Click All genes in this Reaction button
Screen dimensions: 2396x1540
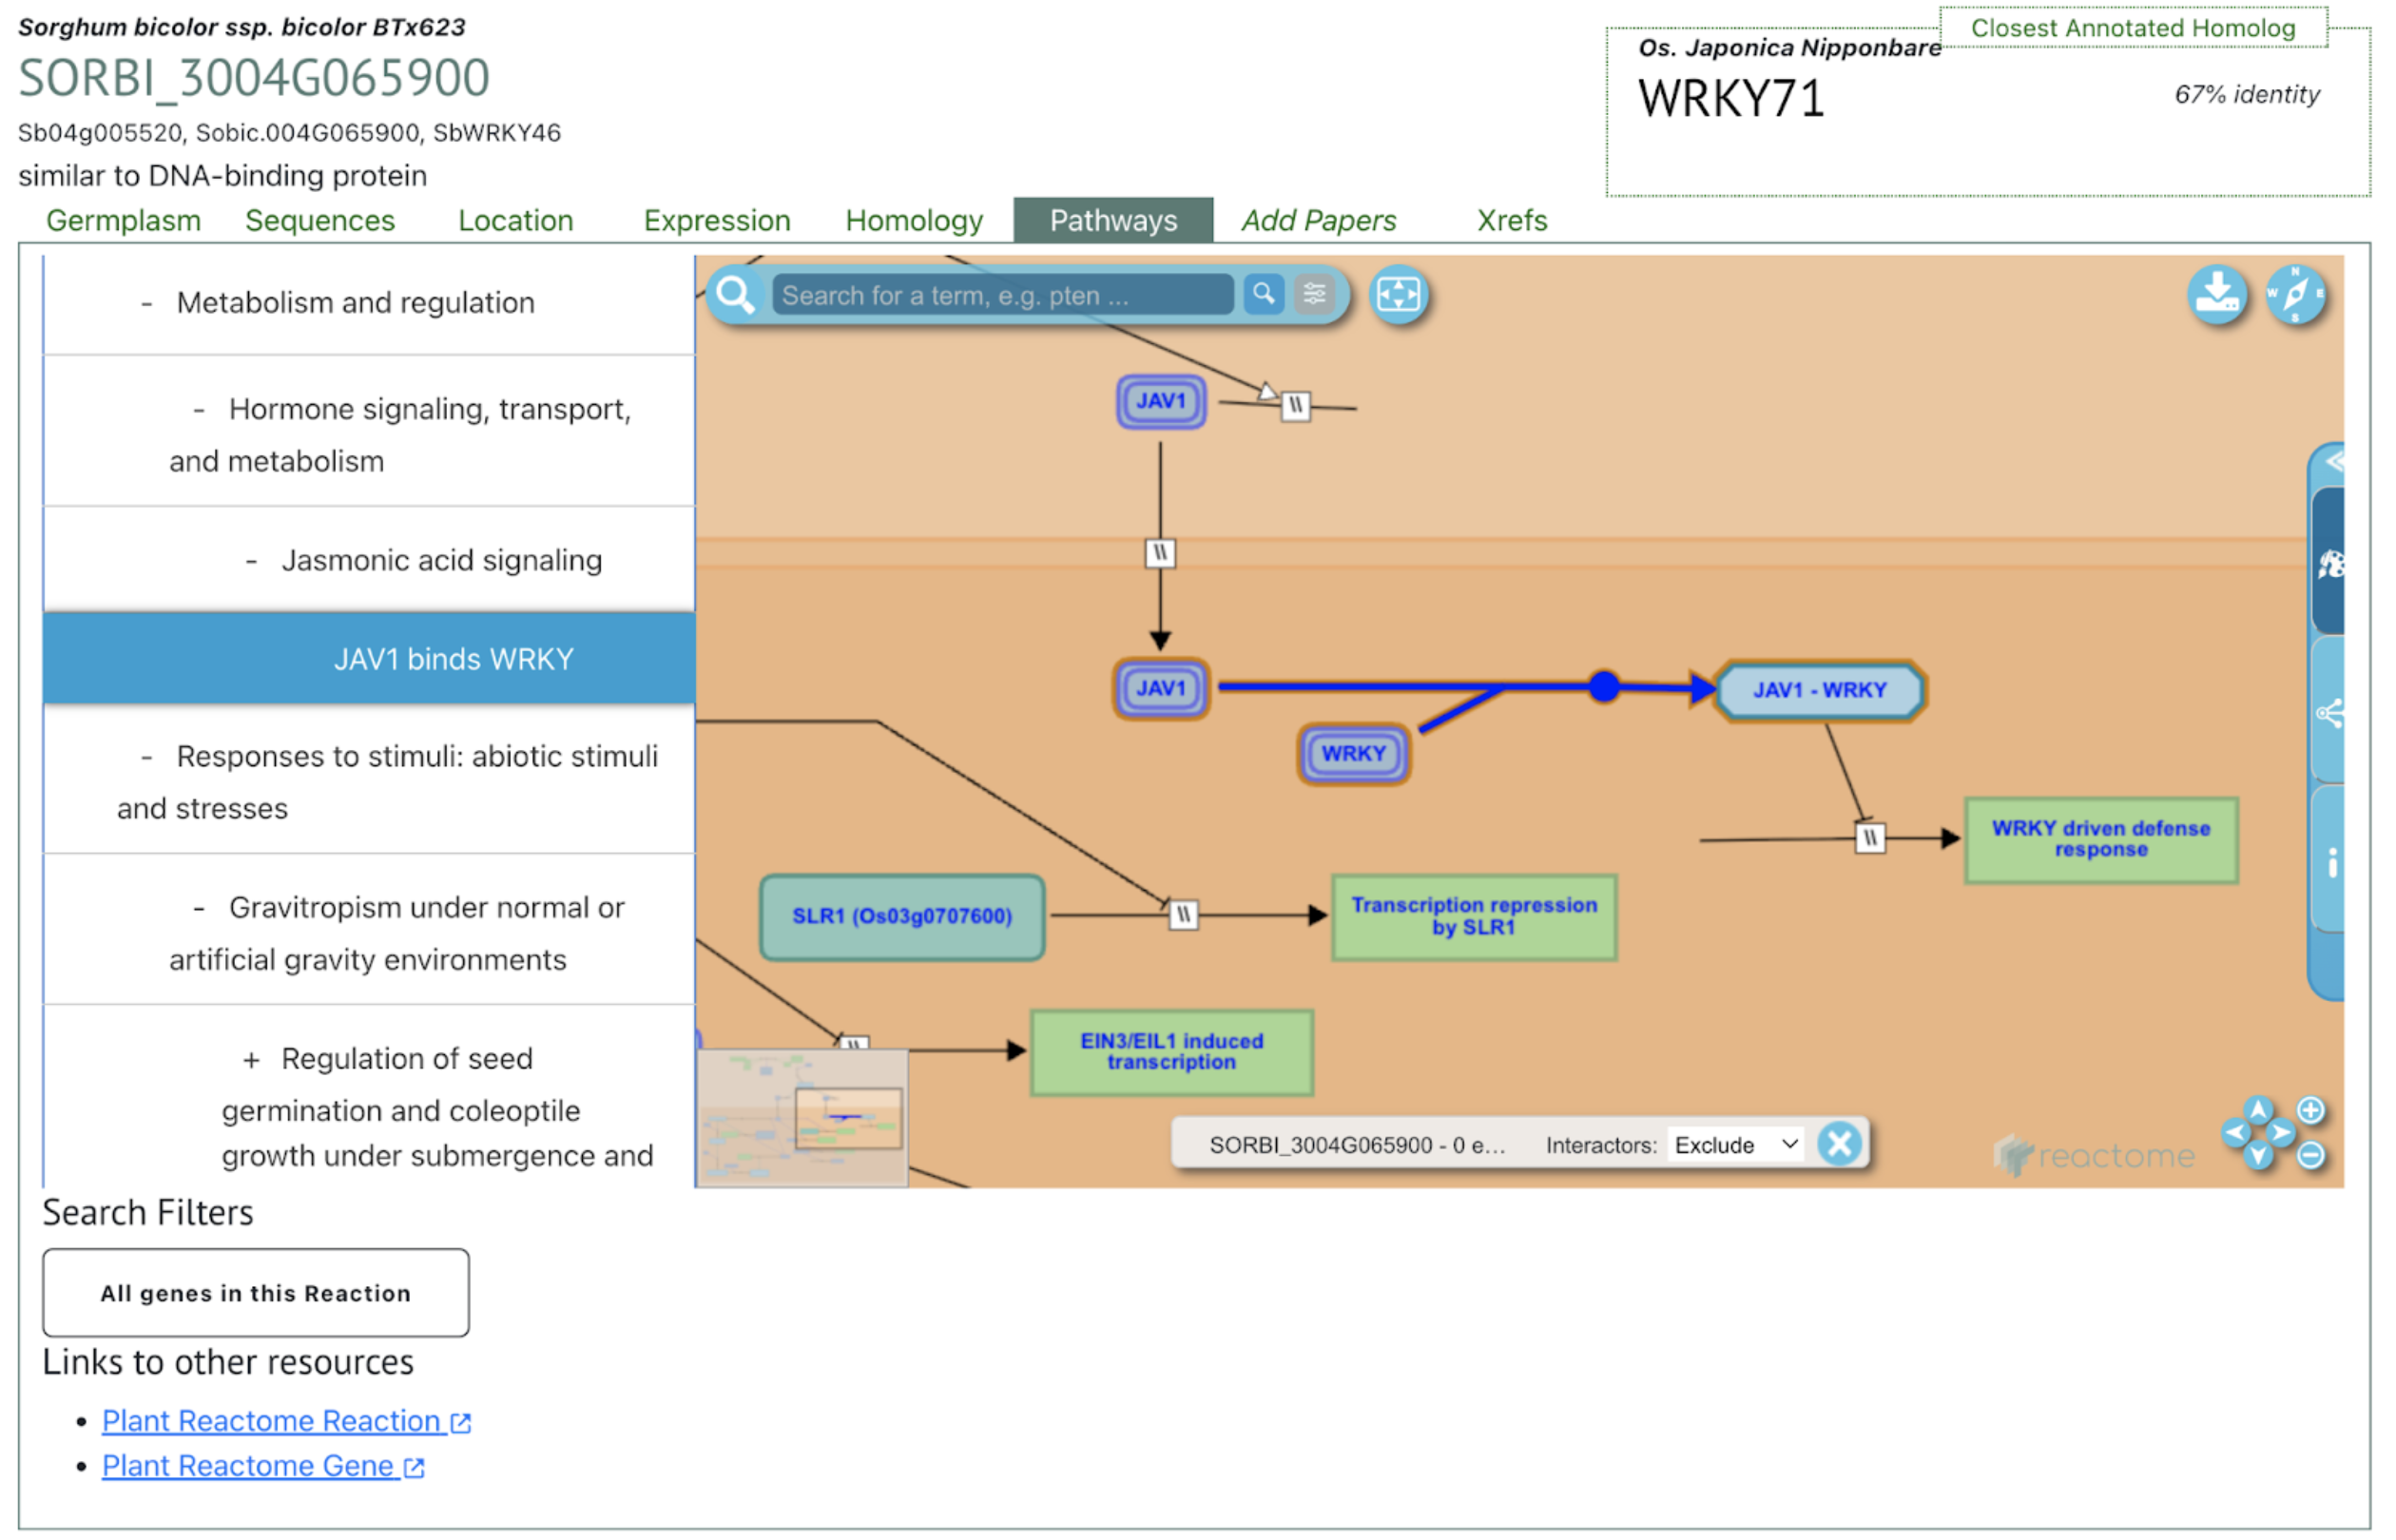coord(256,1294)
